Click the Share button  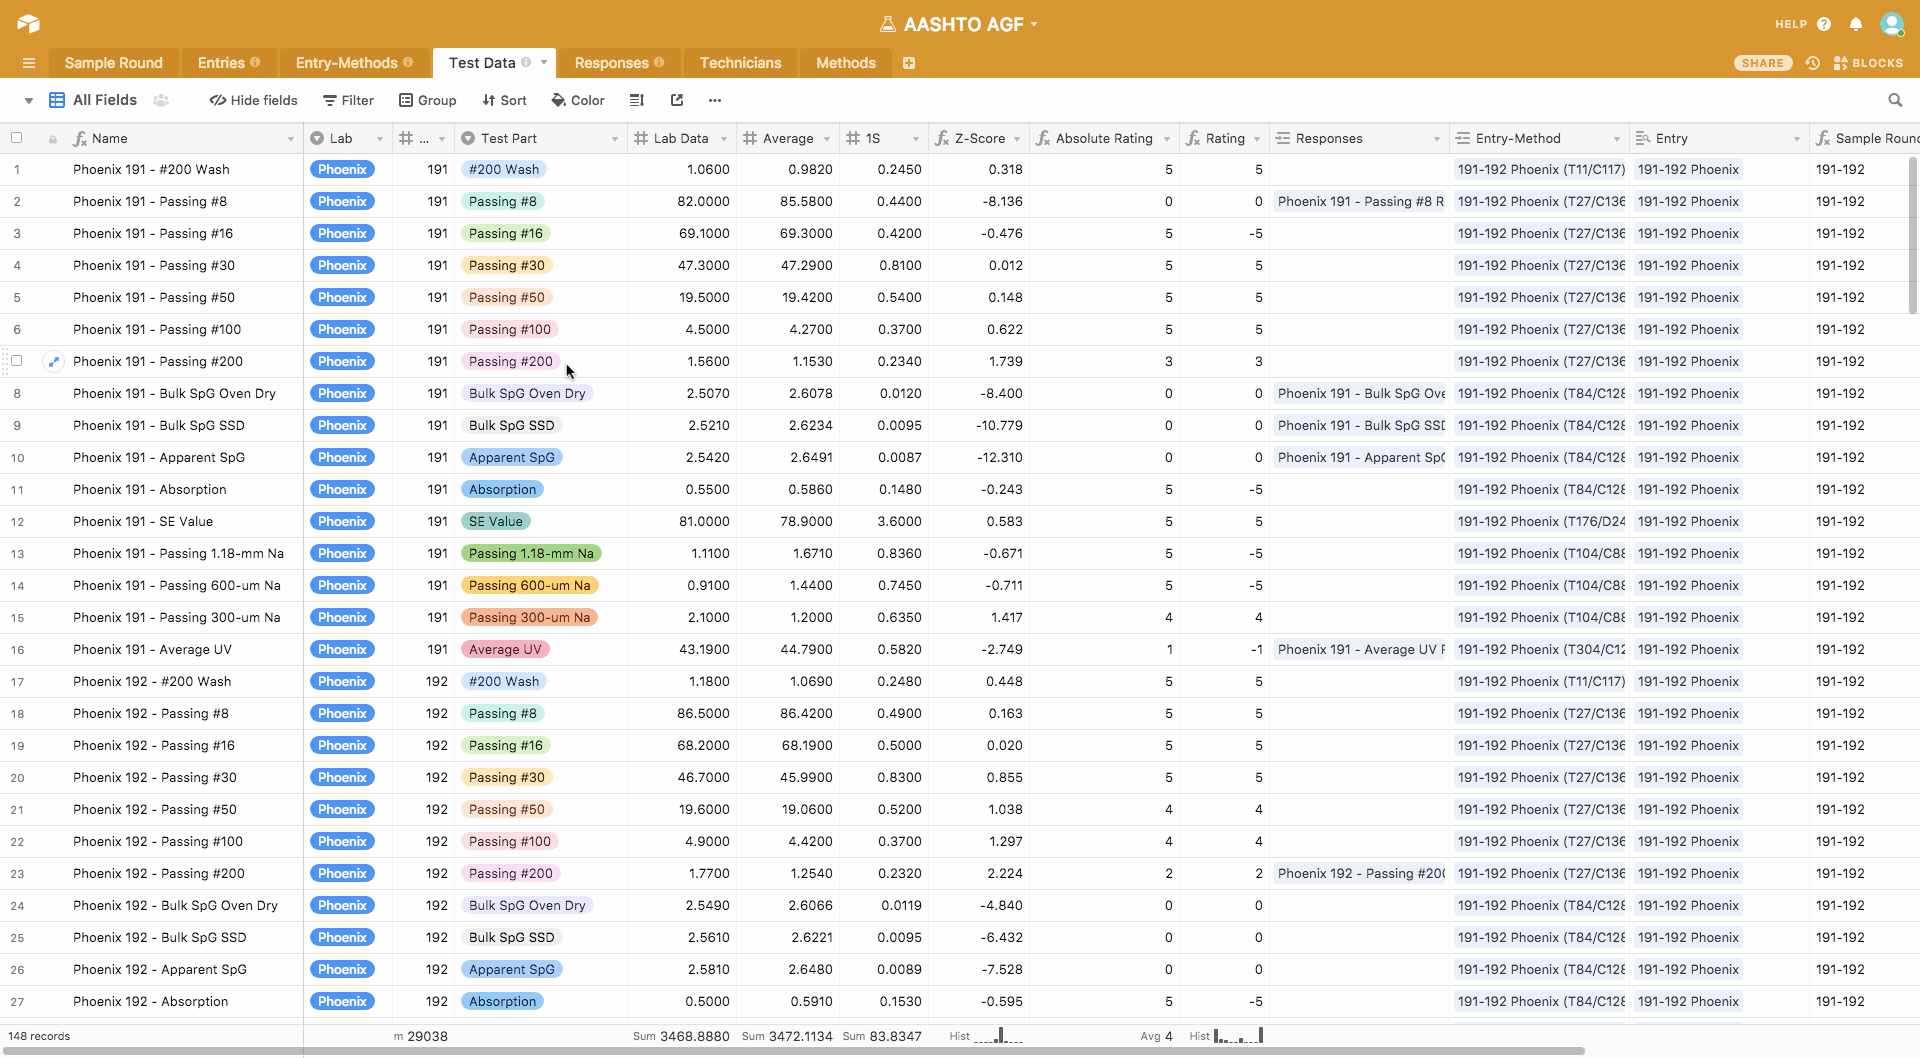pos(1762,63)
